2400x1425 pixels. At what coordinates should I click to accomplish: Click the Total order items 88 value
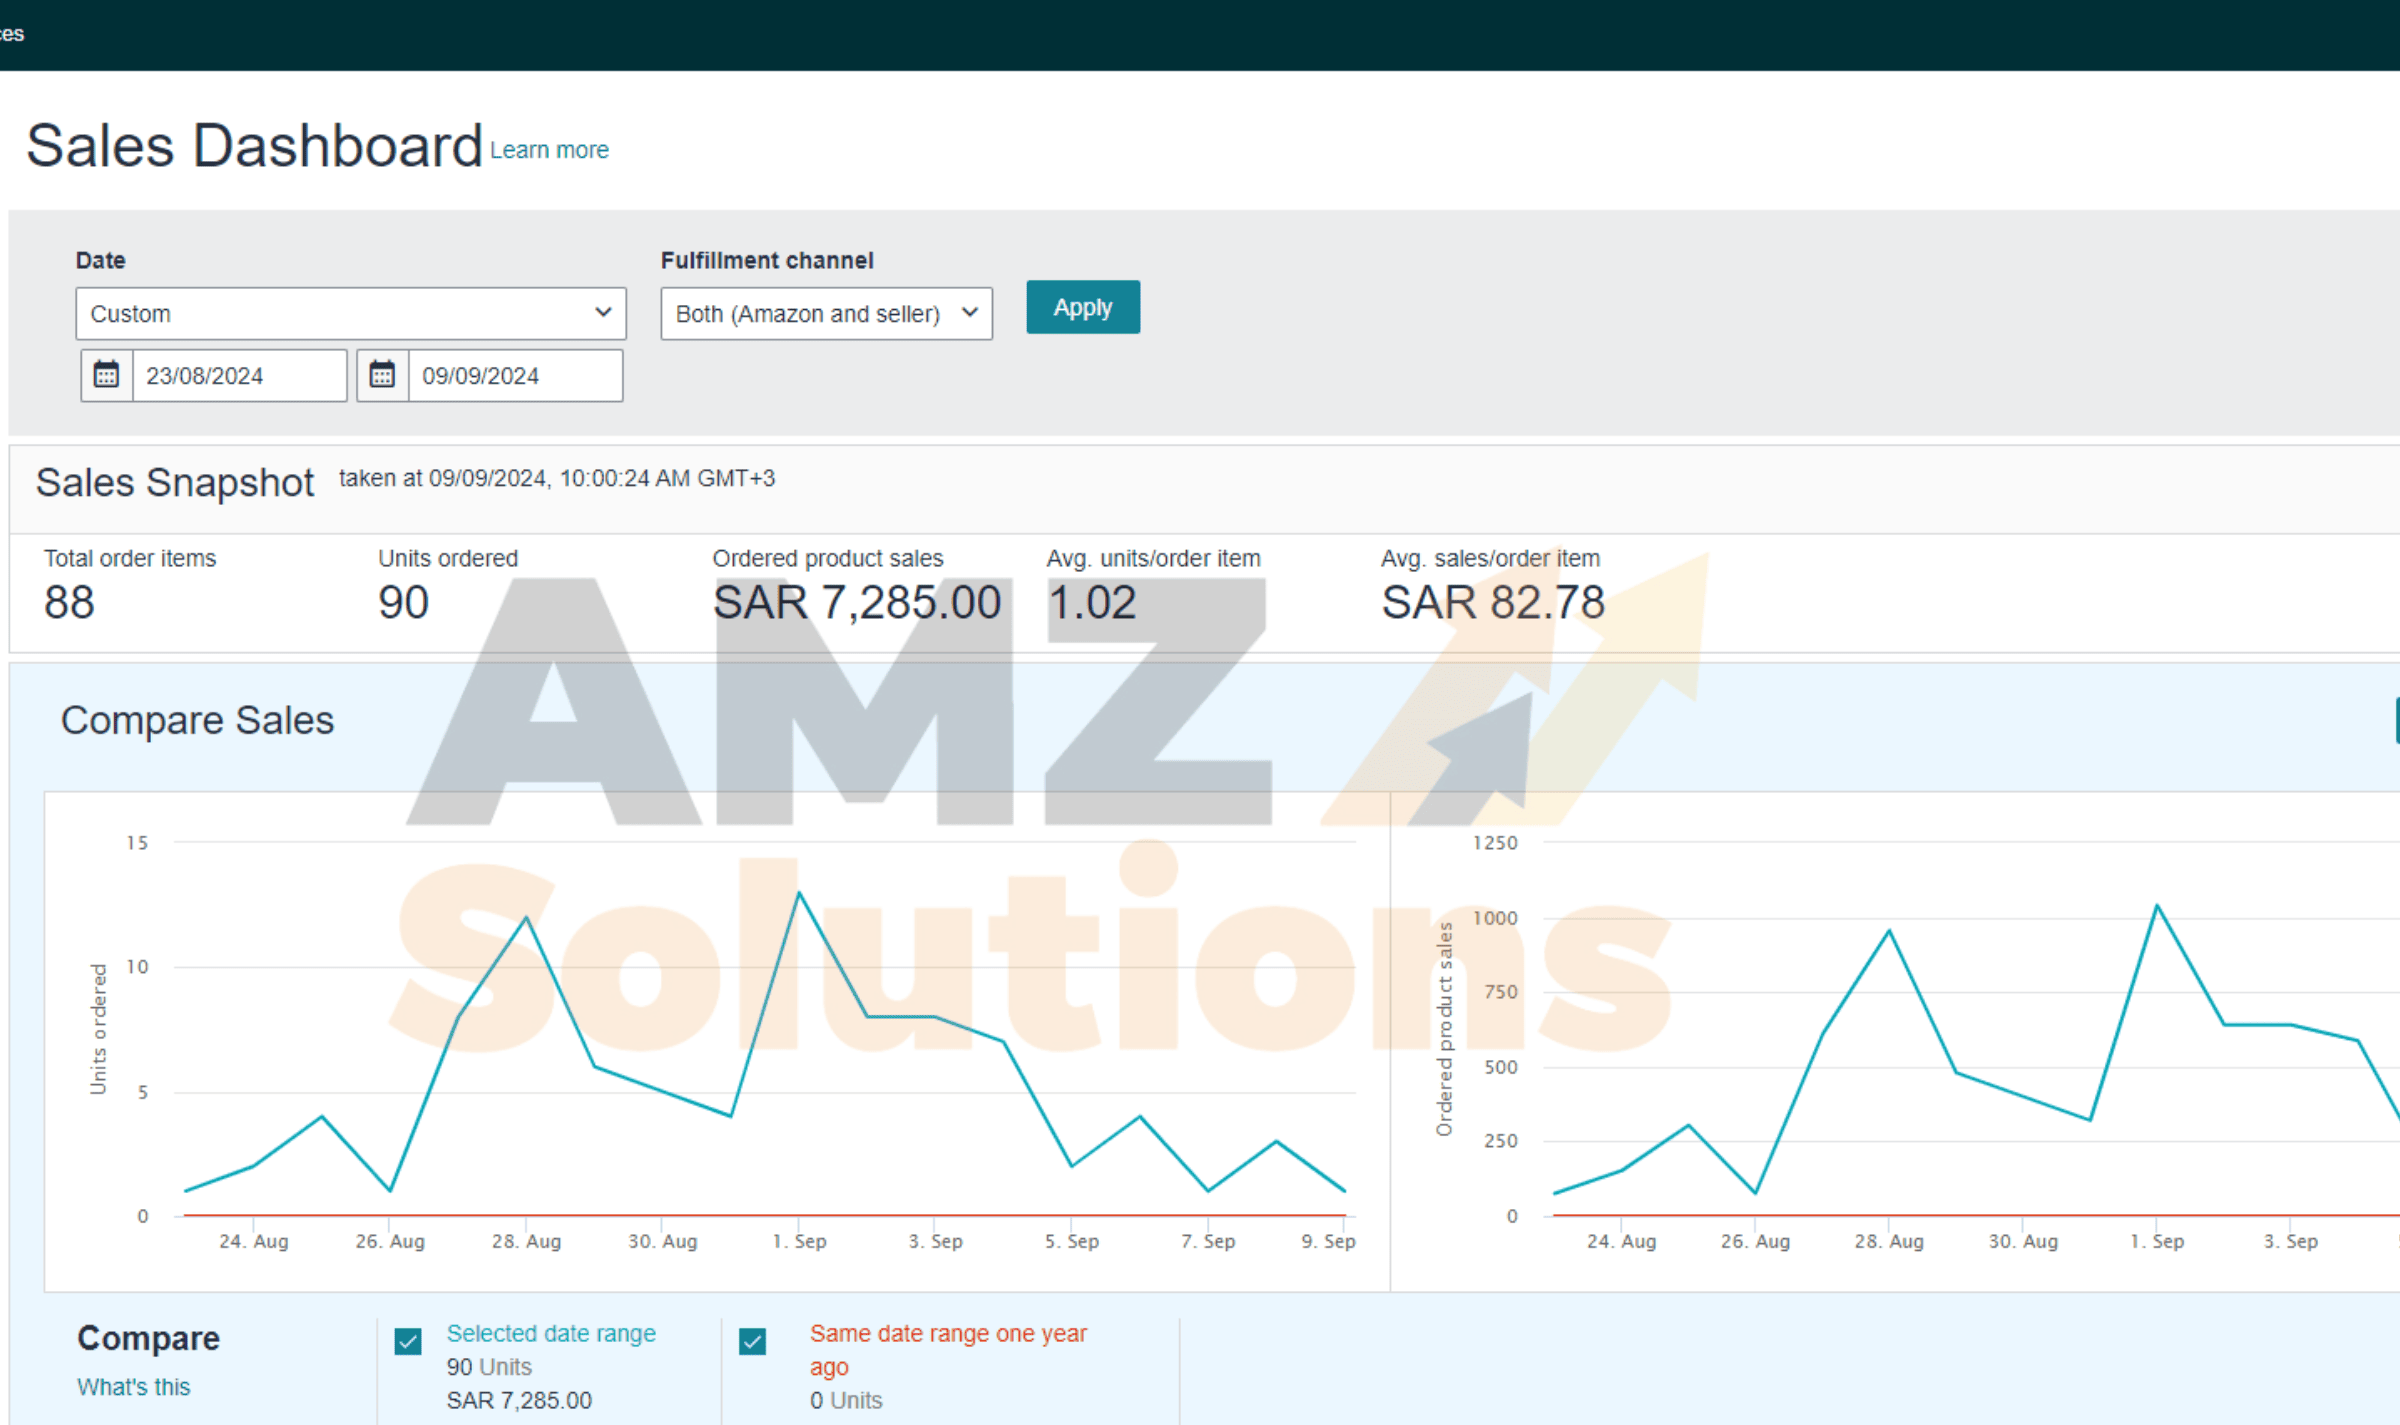tap(69, 602)
